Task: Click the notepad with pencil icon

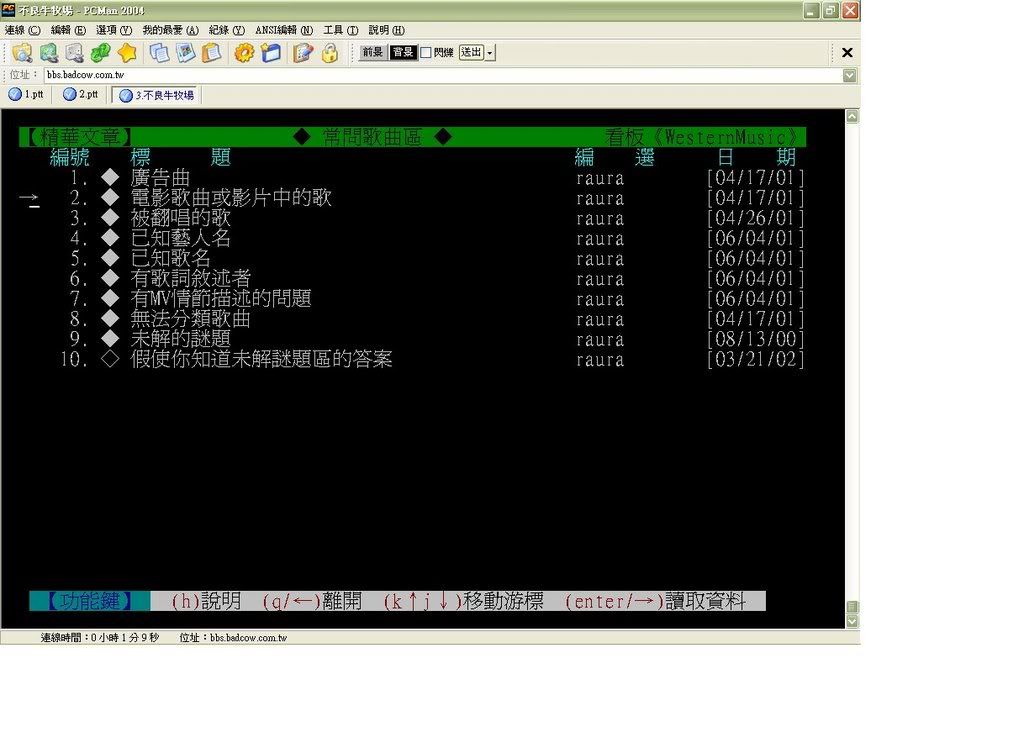Action: [303, 53]
